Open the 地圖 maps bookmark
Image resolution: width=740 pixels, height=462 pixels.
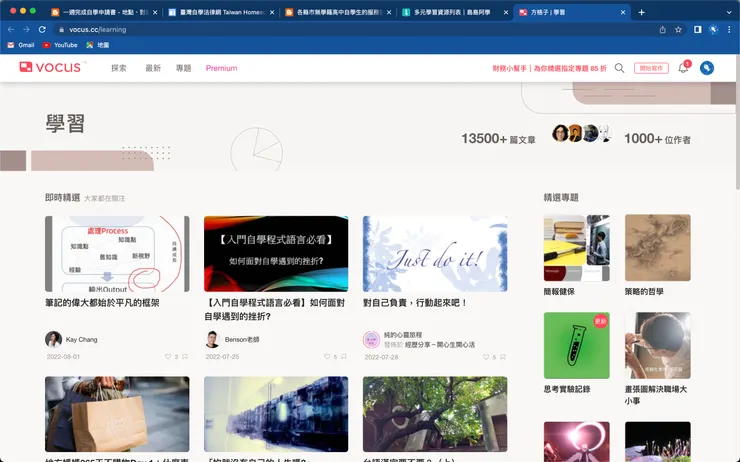pos(98,45)
